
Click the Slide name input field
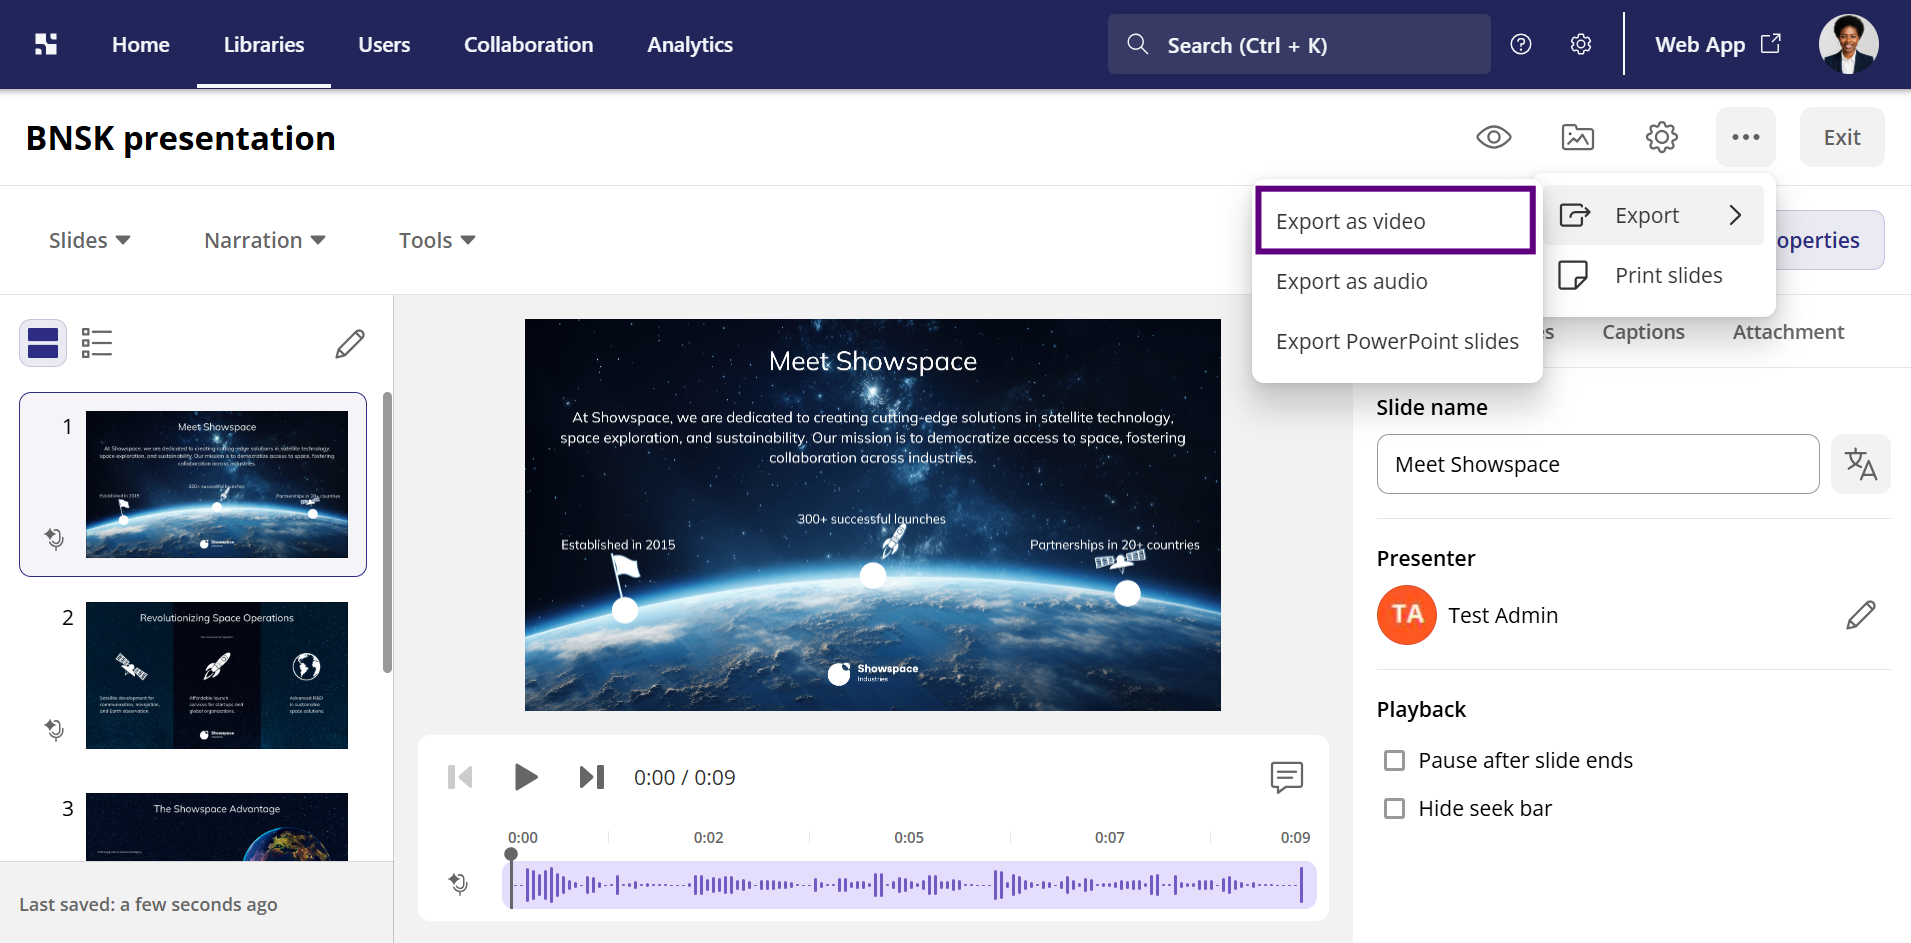(1598, 464)
